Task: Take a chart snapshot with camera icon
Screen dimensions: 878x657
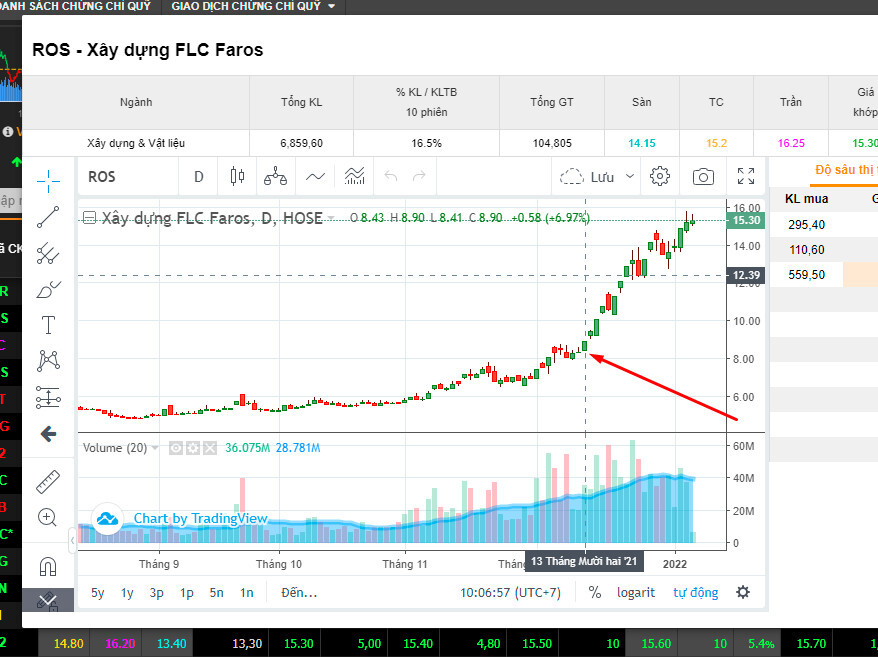Action: tap(703, 177)
